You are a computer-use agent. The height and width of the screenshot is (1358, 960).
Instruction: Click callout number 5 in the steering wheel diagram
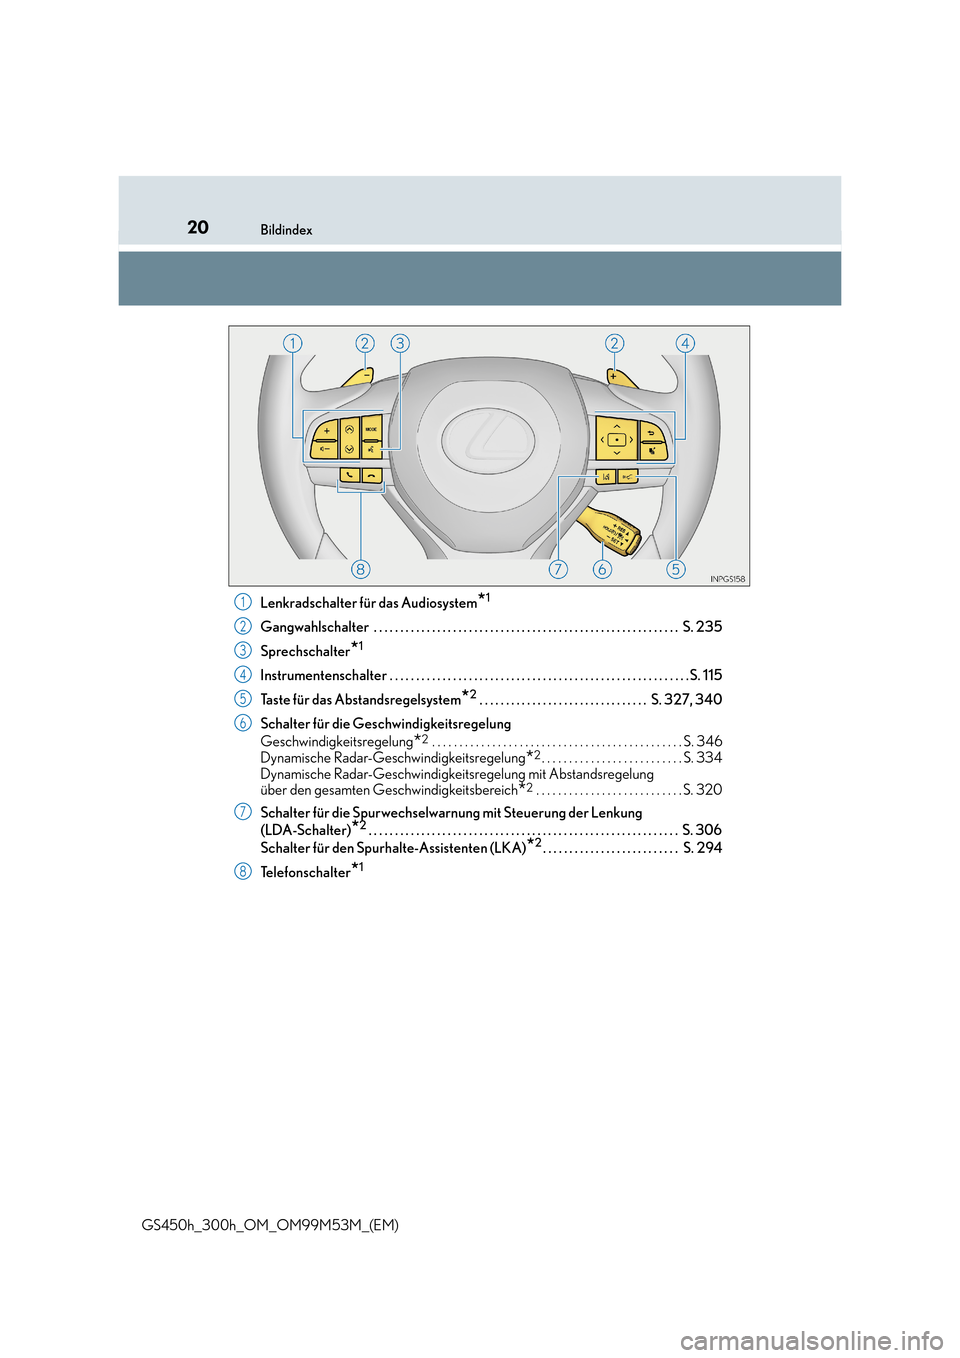(676, 569)
